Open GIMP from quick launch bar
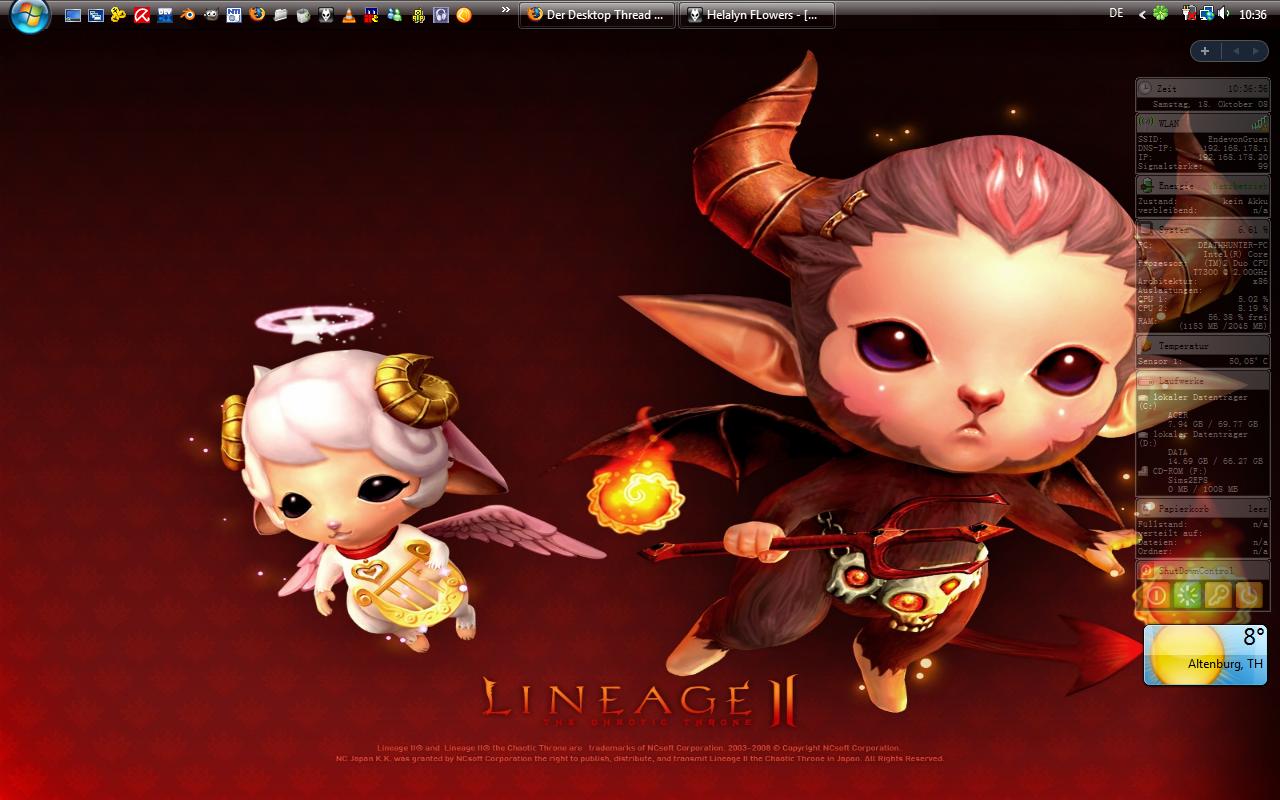This screenshot has height=800, width=1280. point(211,15)
